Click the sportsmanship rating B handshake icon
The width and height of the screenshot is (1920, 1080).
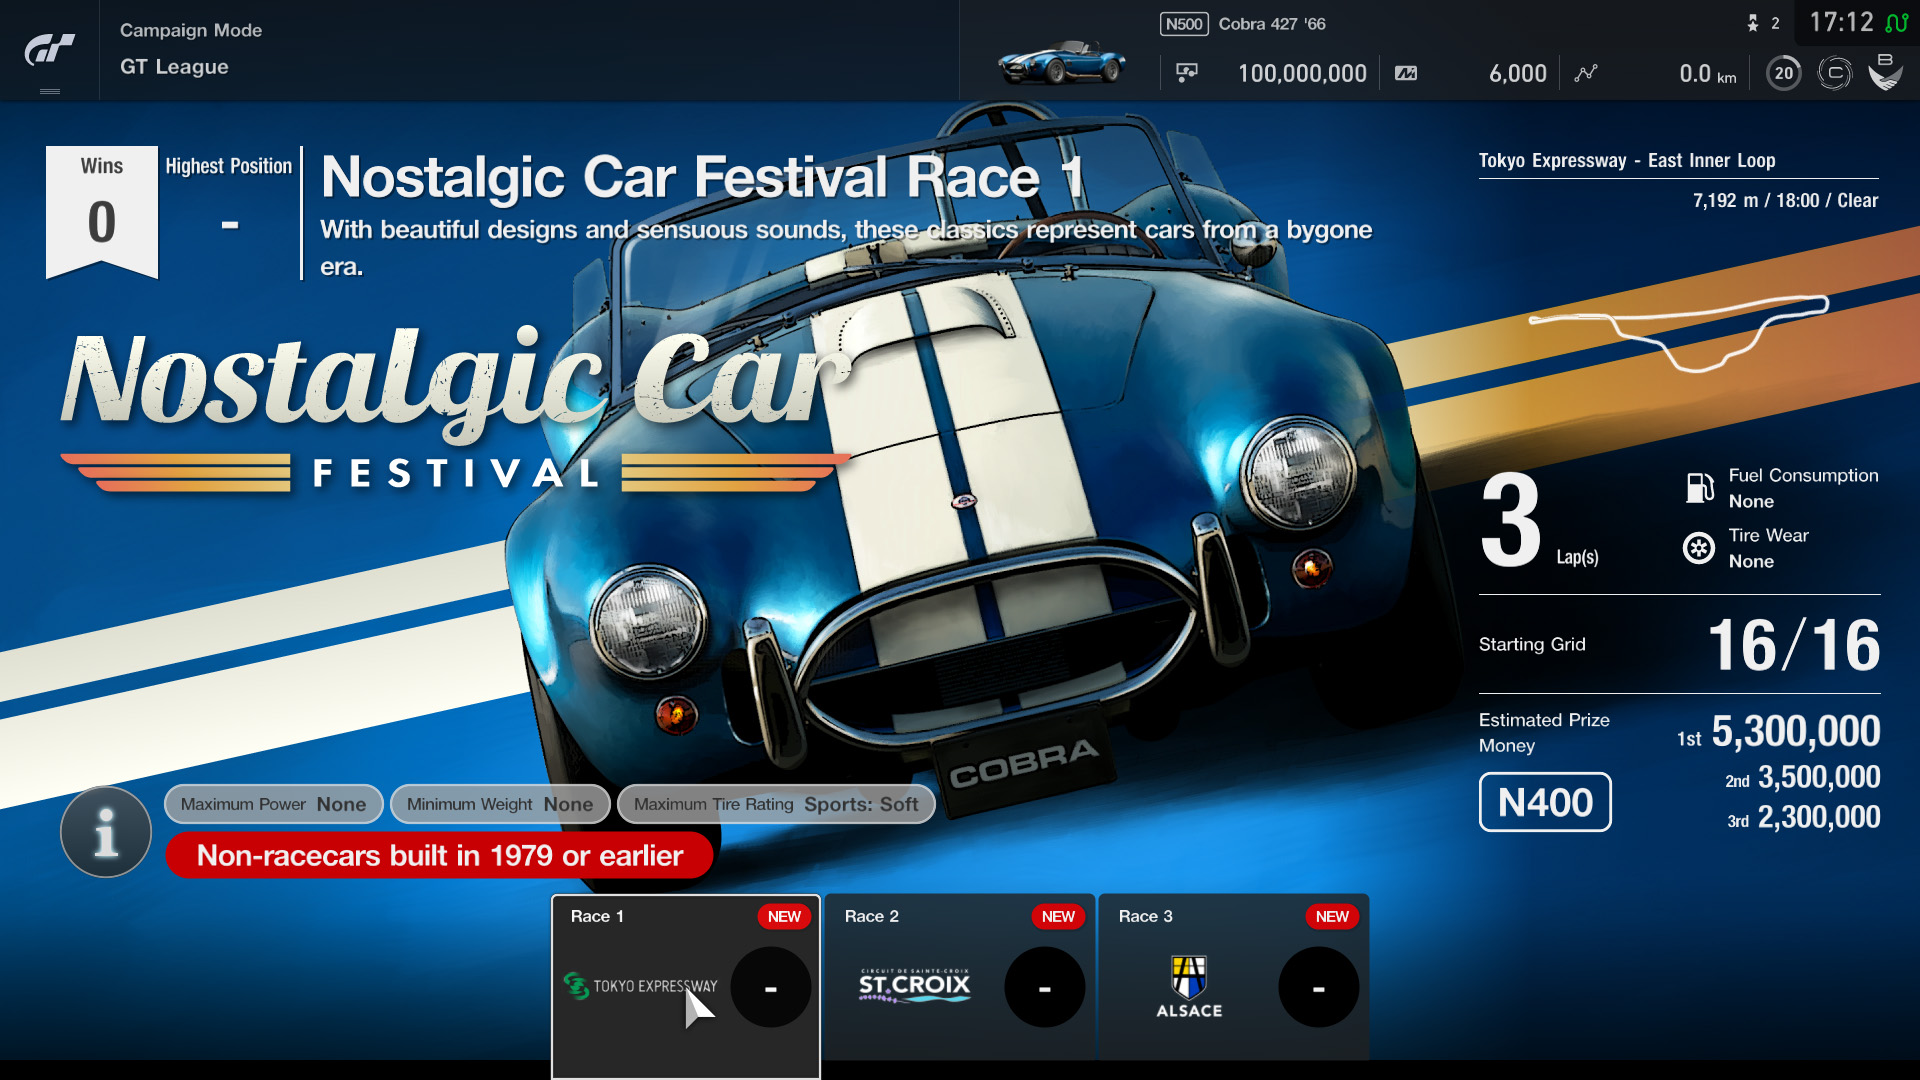[1885, 73]
